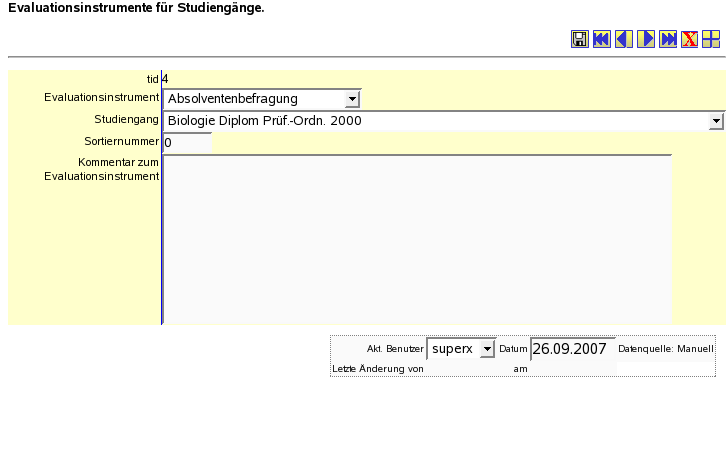Click the save (floppy disk) icon
Screen dimensions: 727x453
pos(579,39)
